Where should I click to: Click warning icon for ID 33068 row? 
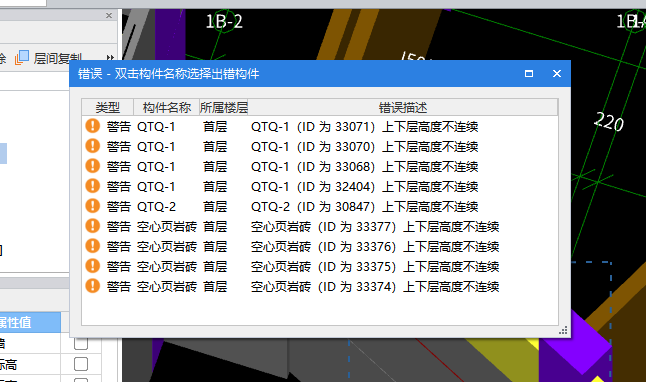click(93, 166)
